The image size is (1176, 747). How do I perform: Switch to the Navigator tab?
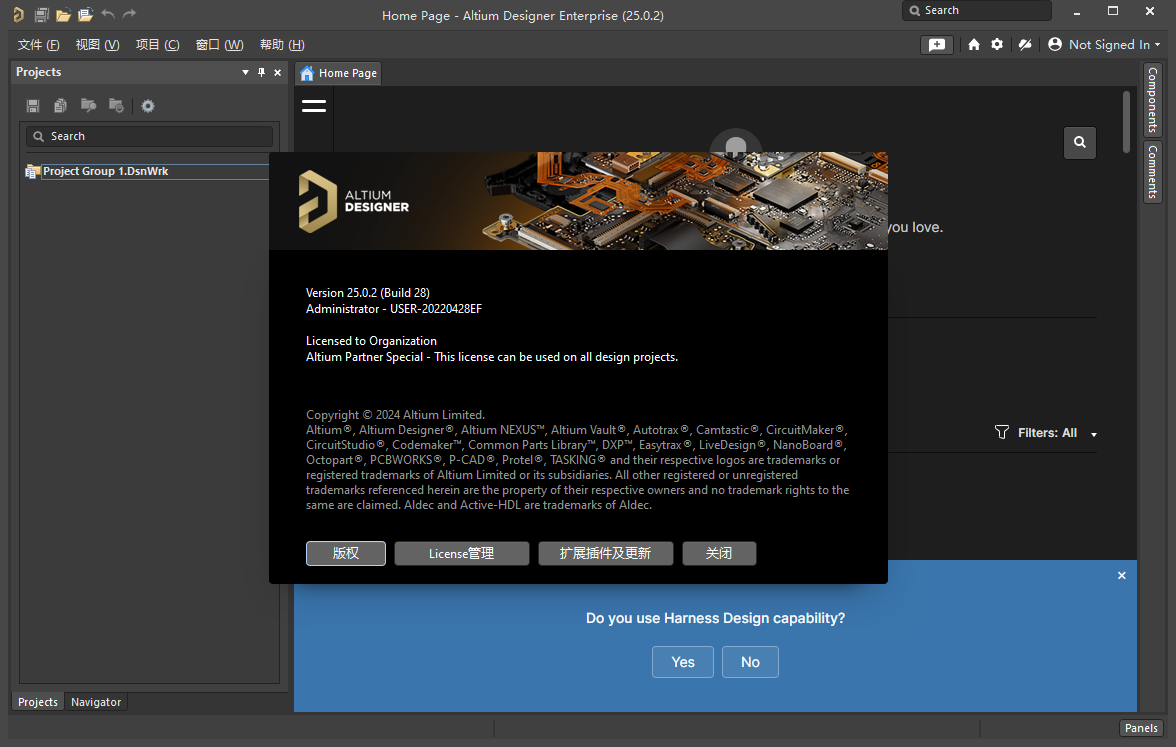pyautogui.click(x=96, y=702)
